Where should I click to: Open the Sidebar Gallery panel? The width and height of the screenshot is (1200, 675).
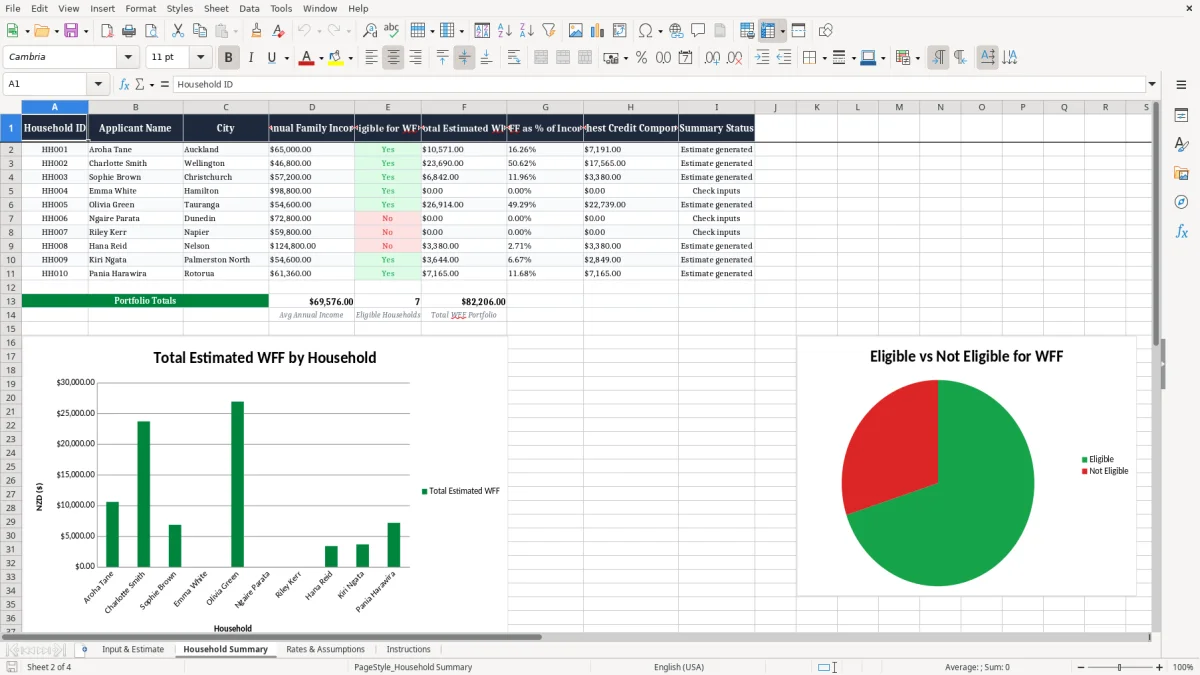click(x=1181, y=174)
